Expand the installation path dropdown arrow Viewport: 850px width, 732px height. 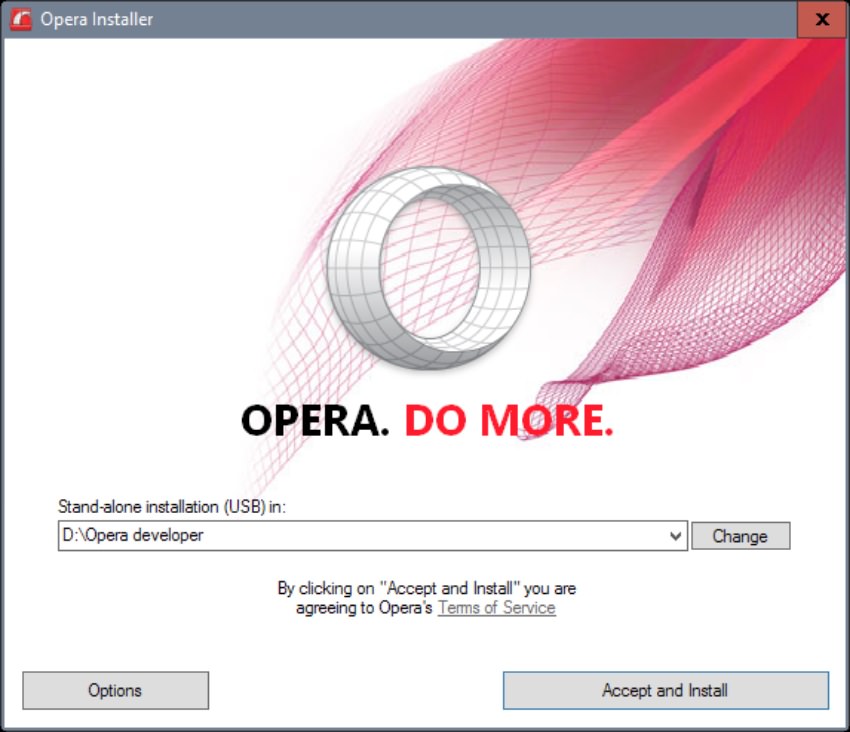tap(676, 536)
